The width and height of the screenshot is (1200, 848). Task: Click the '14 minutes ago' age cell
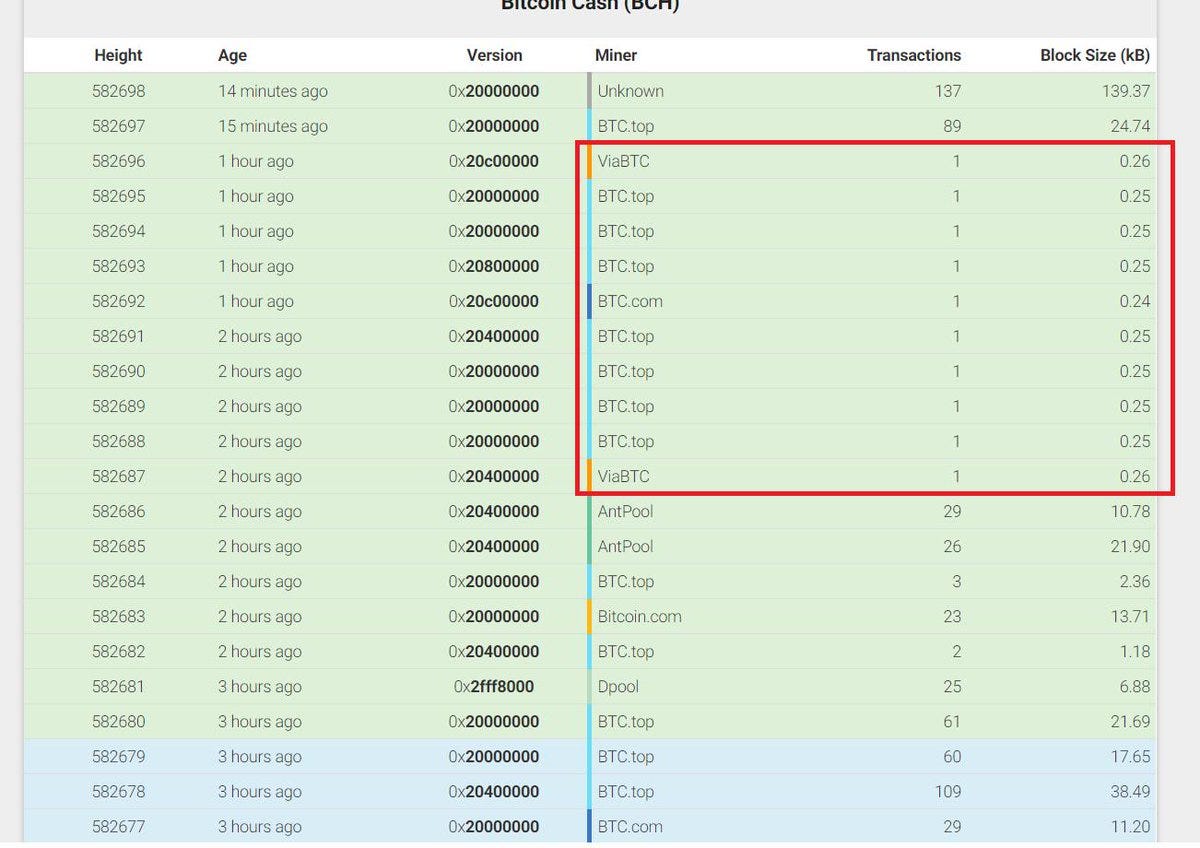tap(273, 91)
